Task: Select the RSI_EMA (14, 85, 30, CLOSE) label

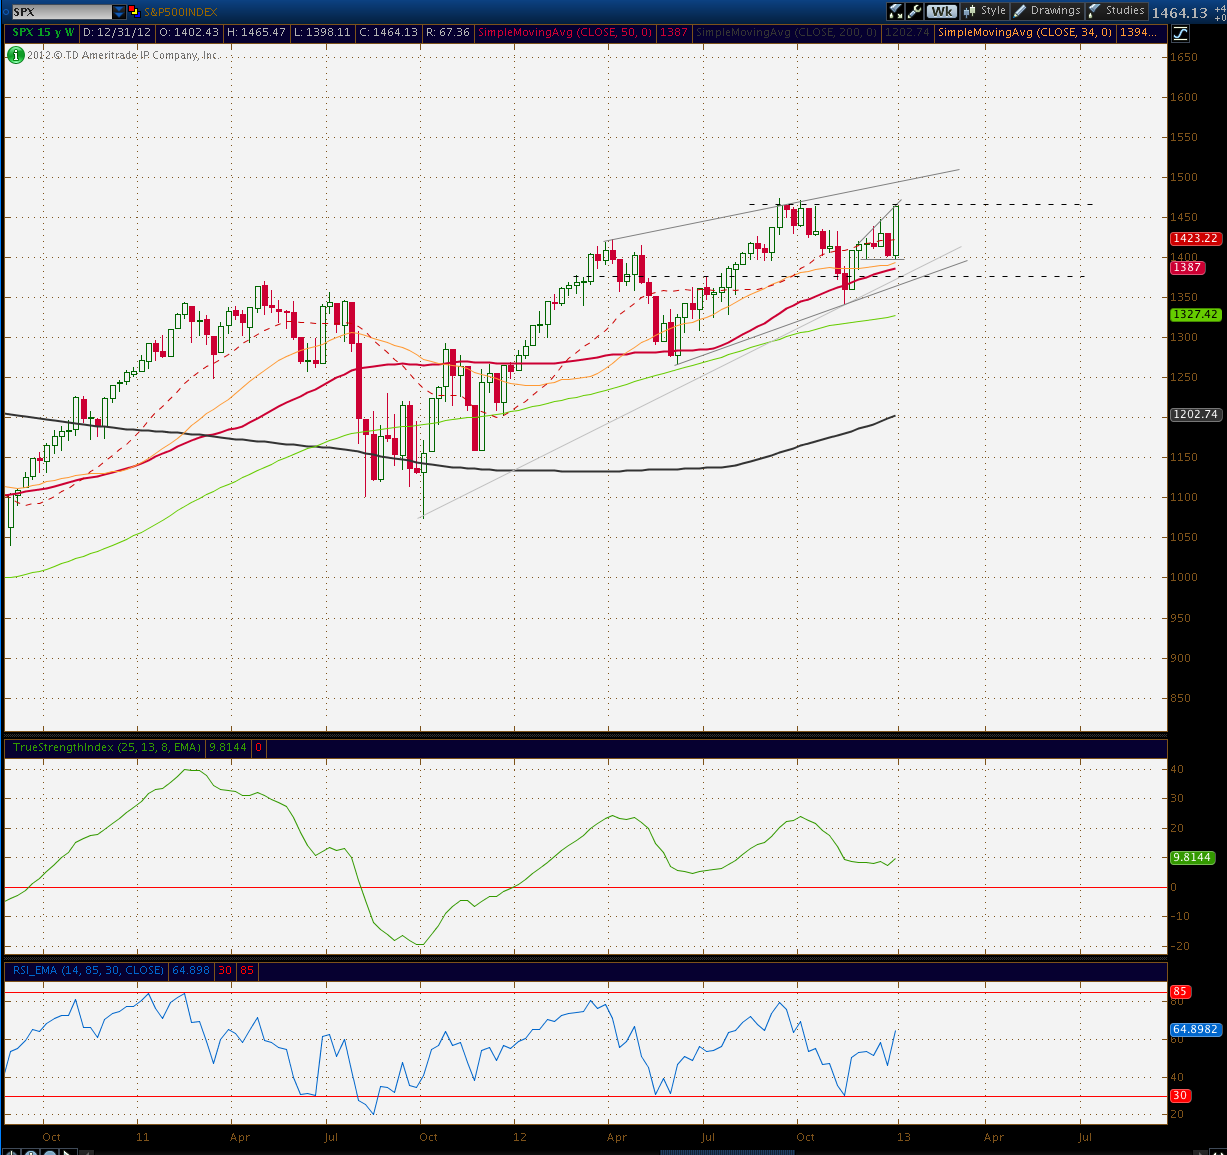Action: pyautogui.click(x=89, y=970)
